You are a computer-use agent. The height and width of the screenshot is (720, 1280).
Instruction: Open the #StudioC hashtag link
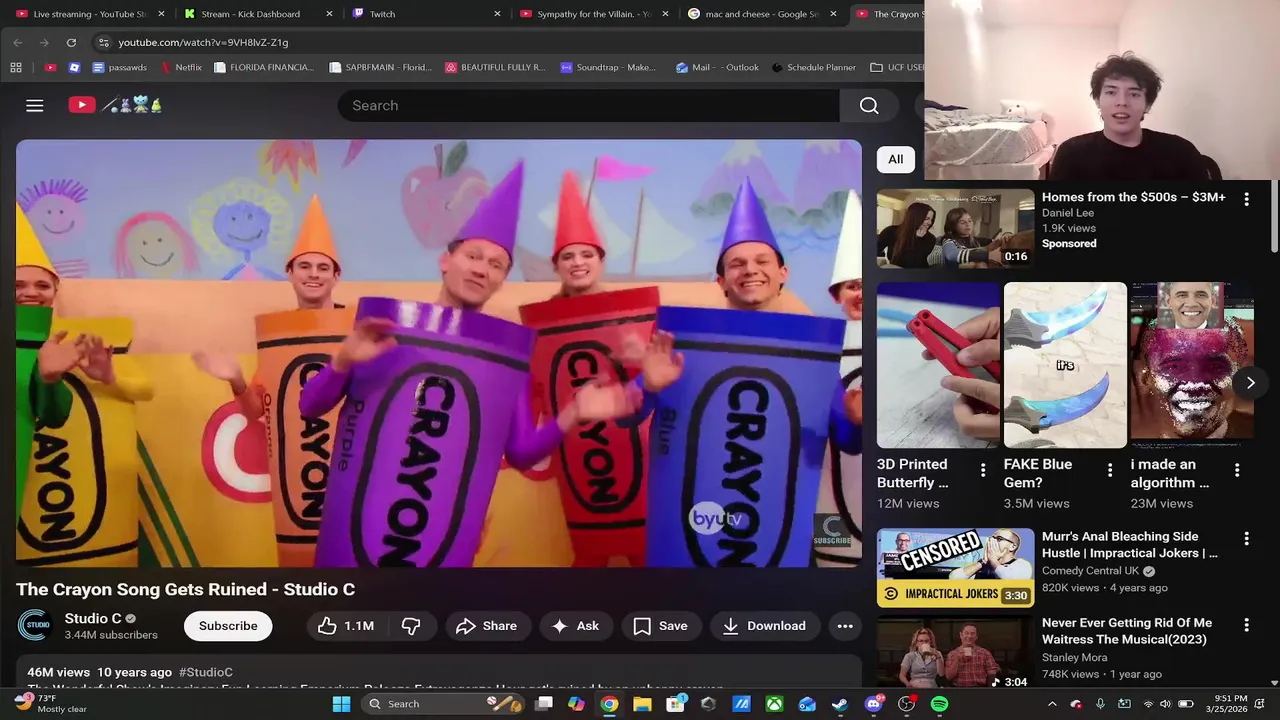(x=206, y=672)
